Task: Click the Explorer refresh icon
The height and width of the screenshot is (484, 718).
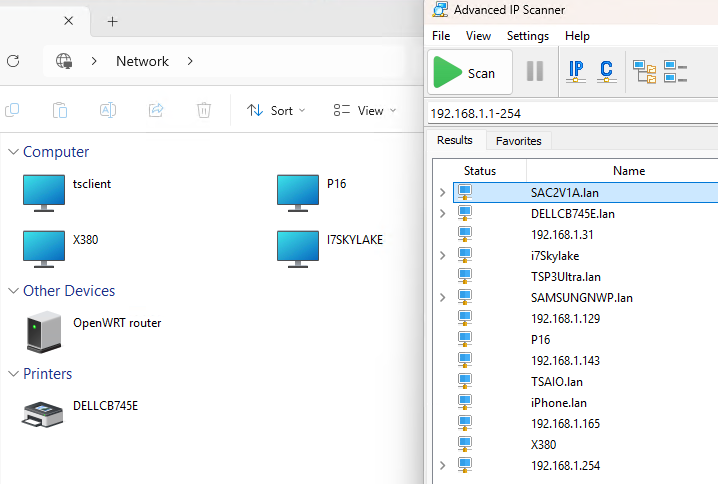Action: [13, 61]
